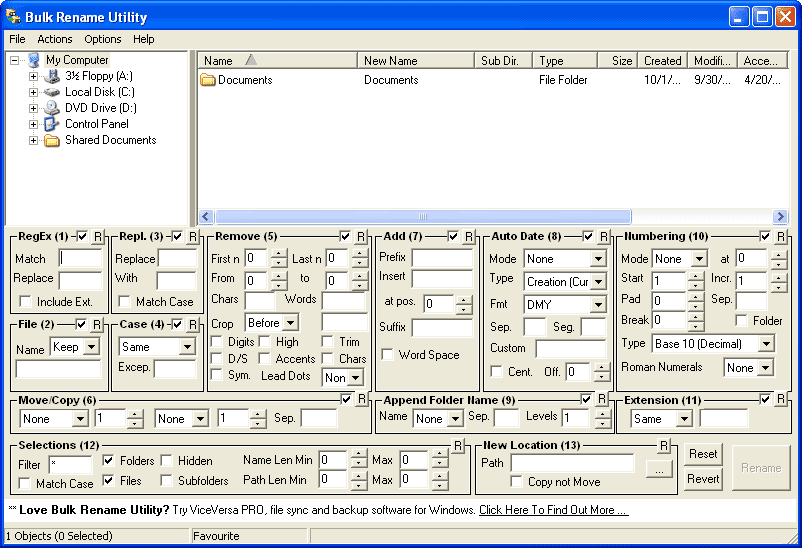Click the Revert button
The height and width of the screenshot is (548, 802).
click(703, 479)
